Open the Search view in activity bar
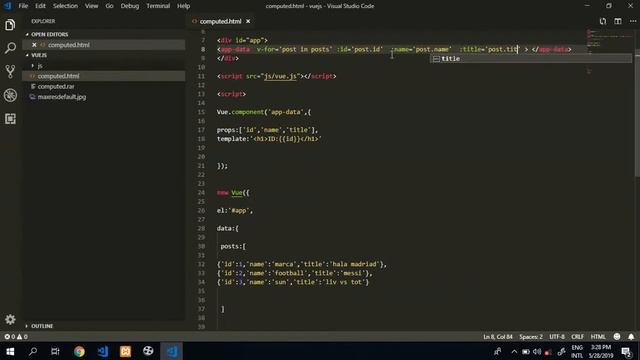 coord(10,48)
